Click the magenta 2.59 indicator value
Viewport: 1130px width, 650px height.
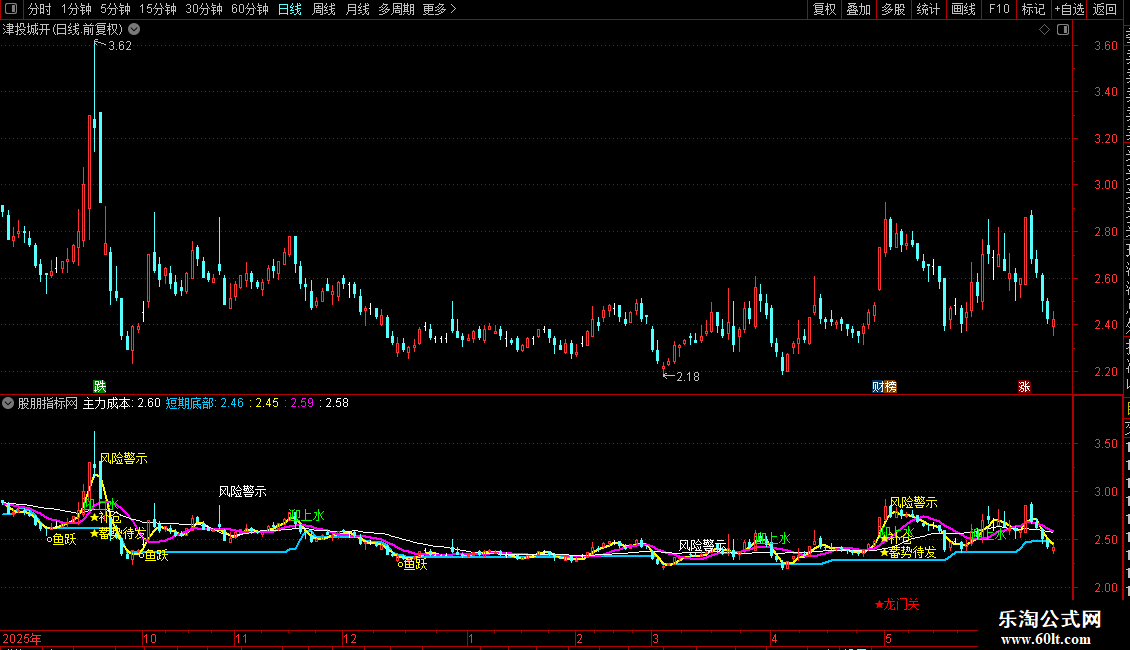click(302, 404)
